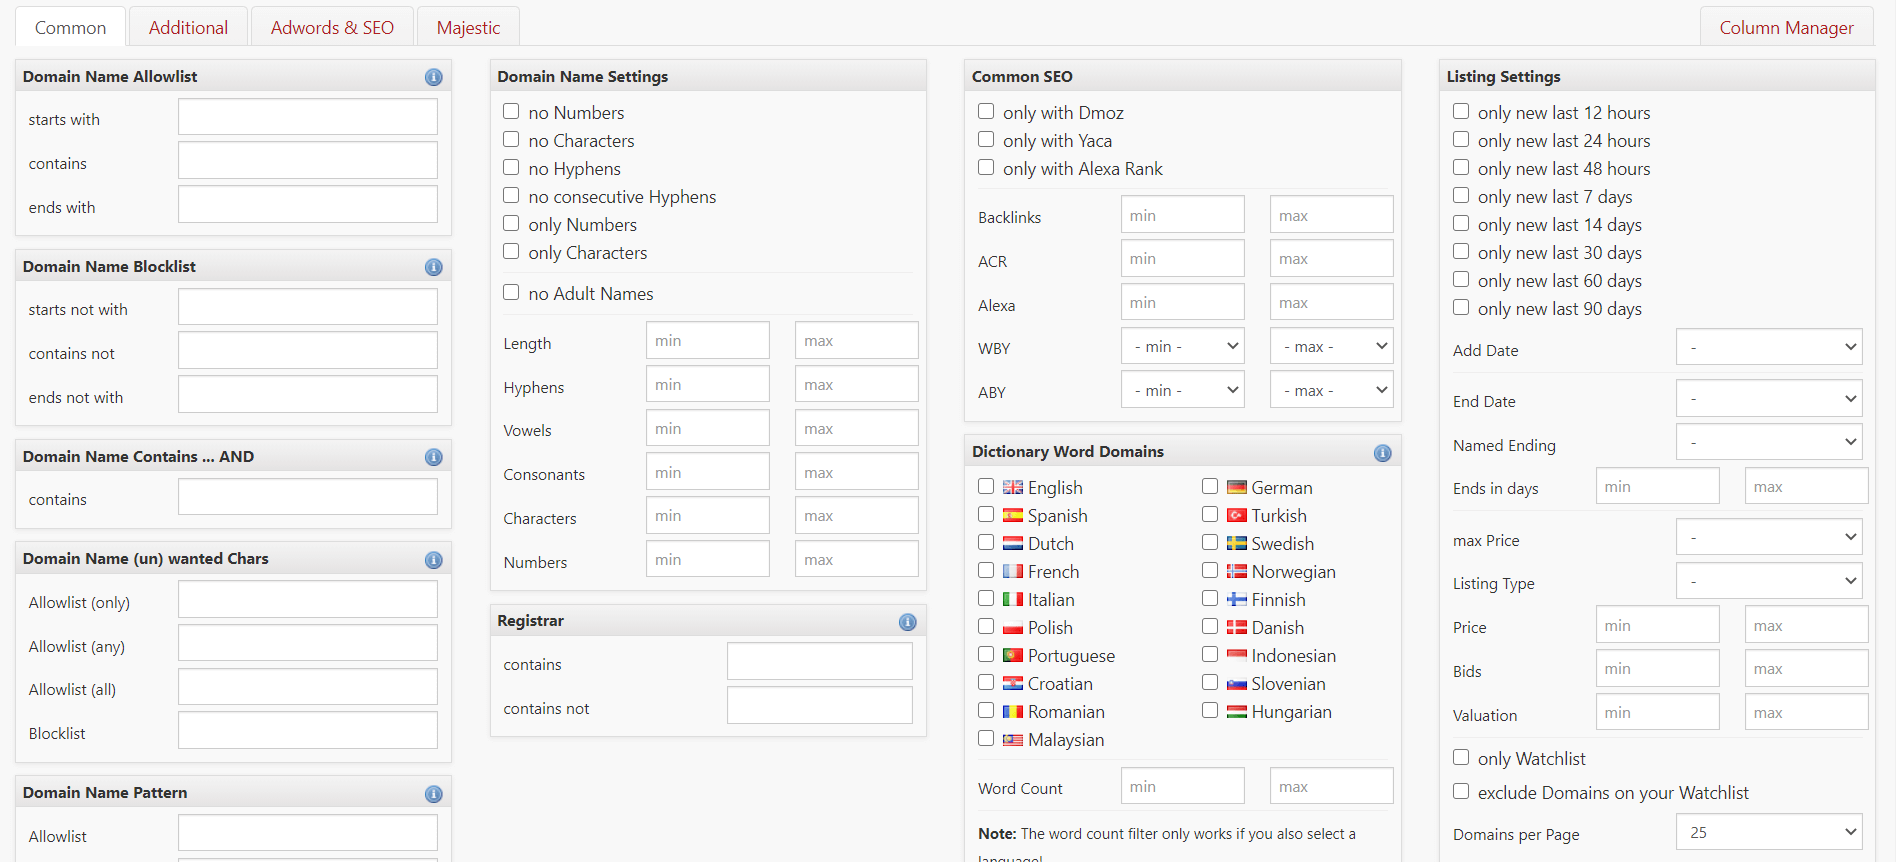The width and height of the screenshot is (1896, 862).
Task: Focus the Backlinks min field
Action: [1182, 215]
